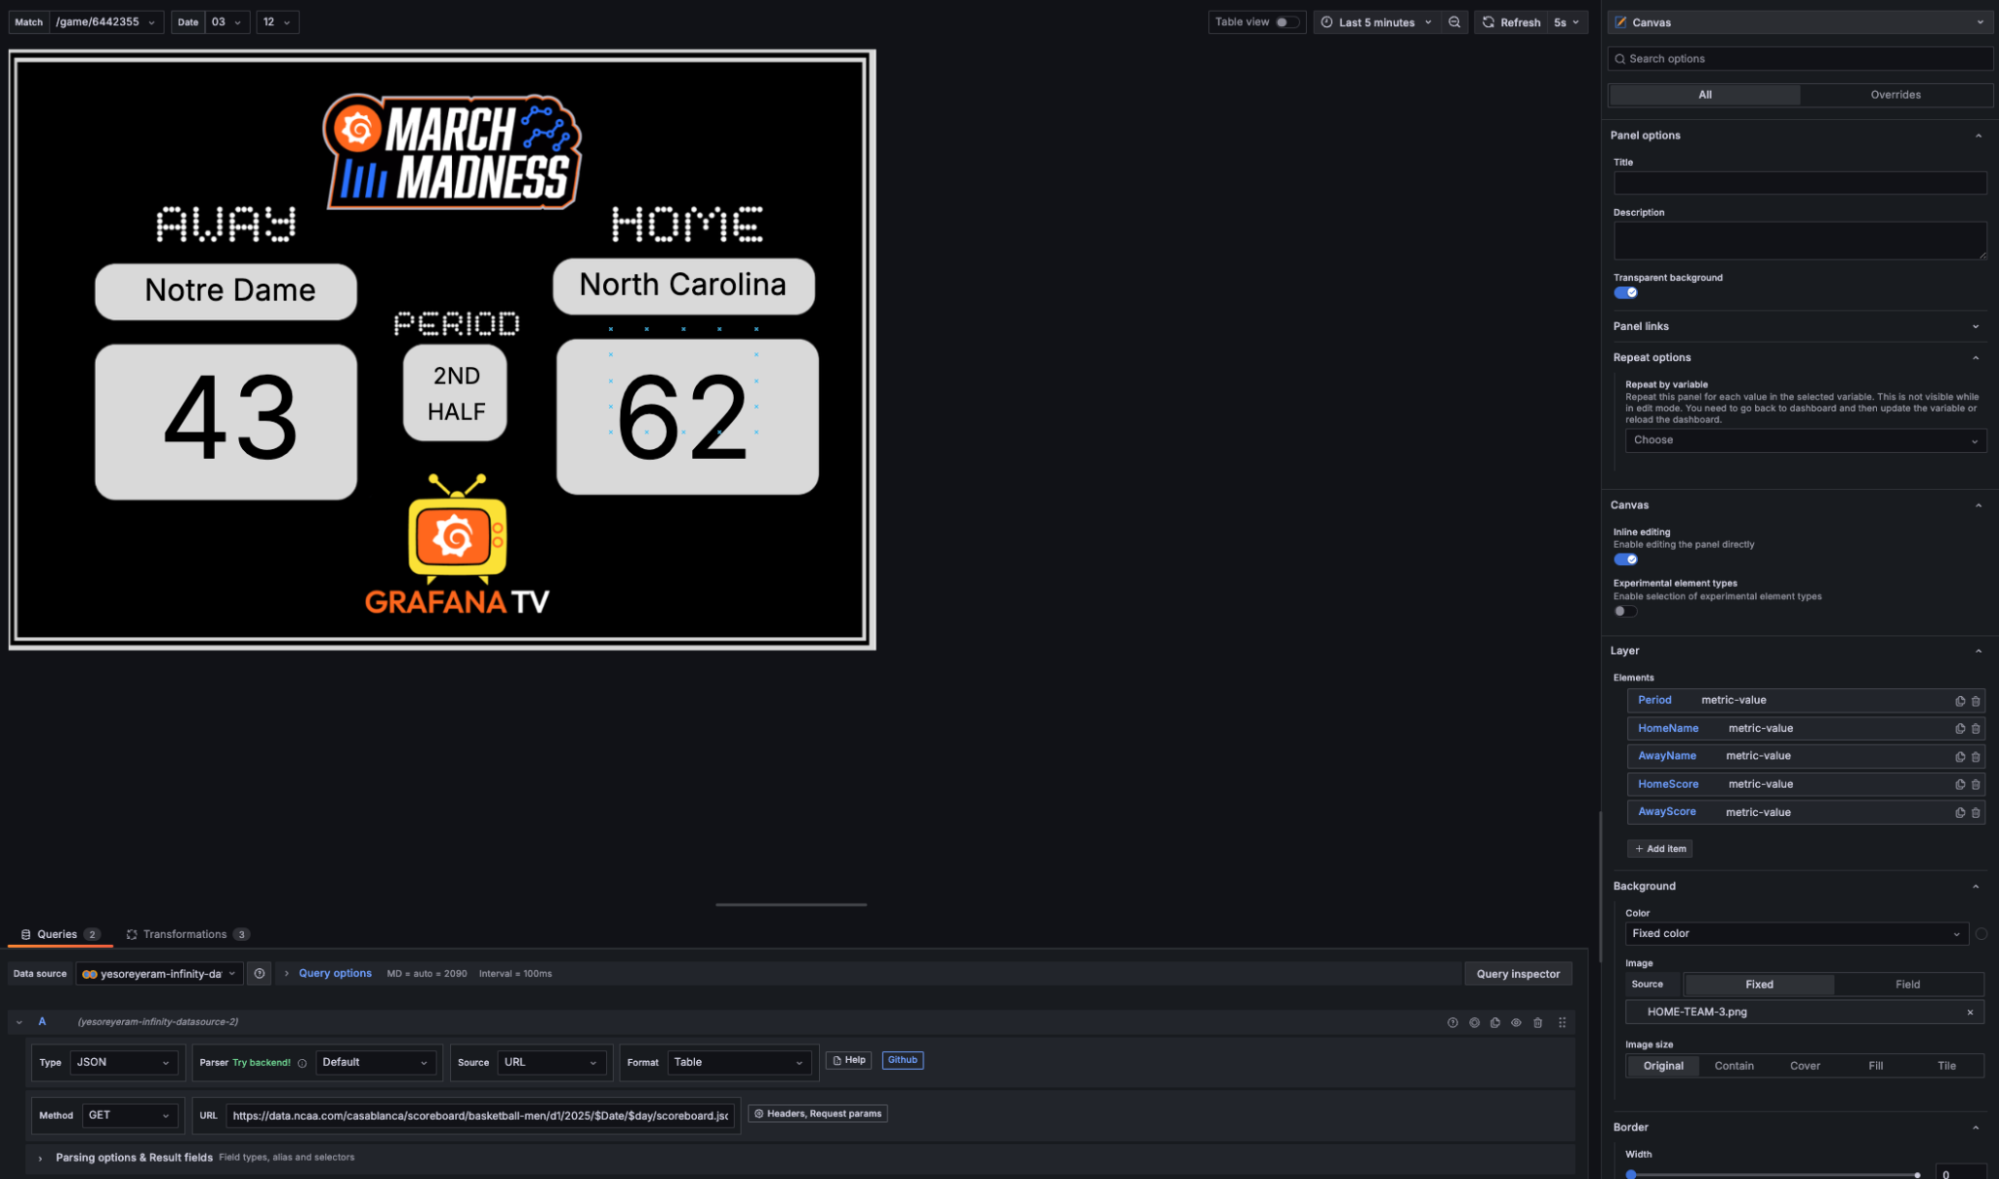The image size is (1999, 1180).
Task: Disable the Transparent background toggle
Action: 1625,292
